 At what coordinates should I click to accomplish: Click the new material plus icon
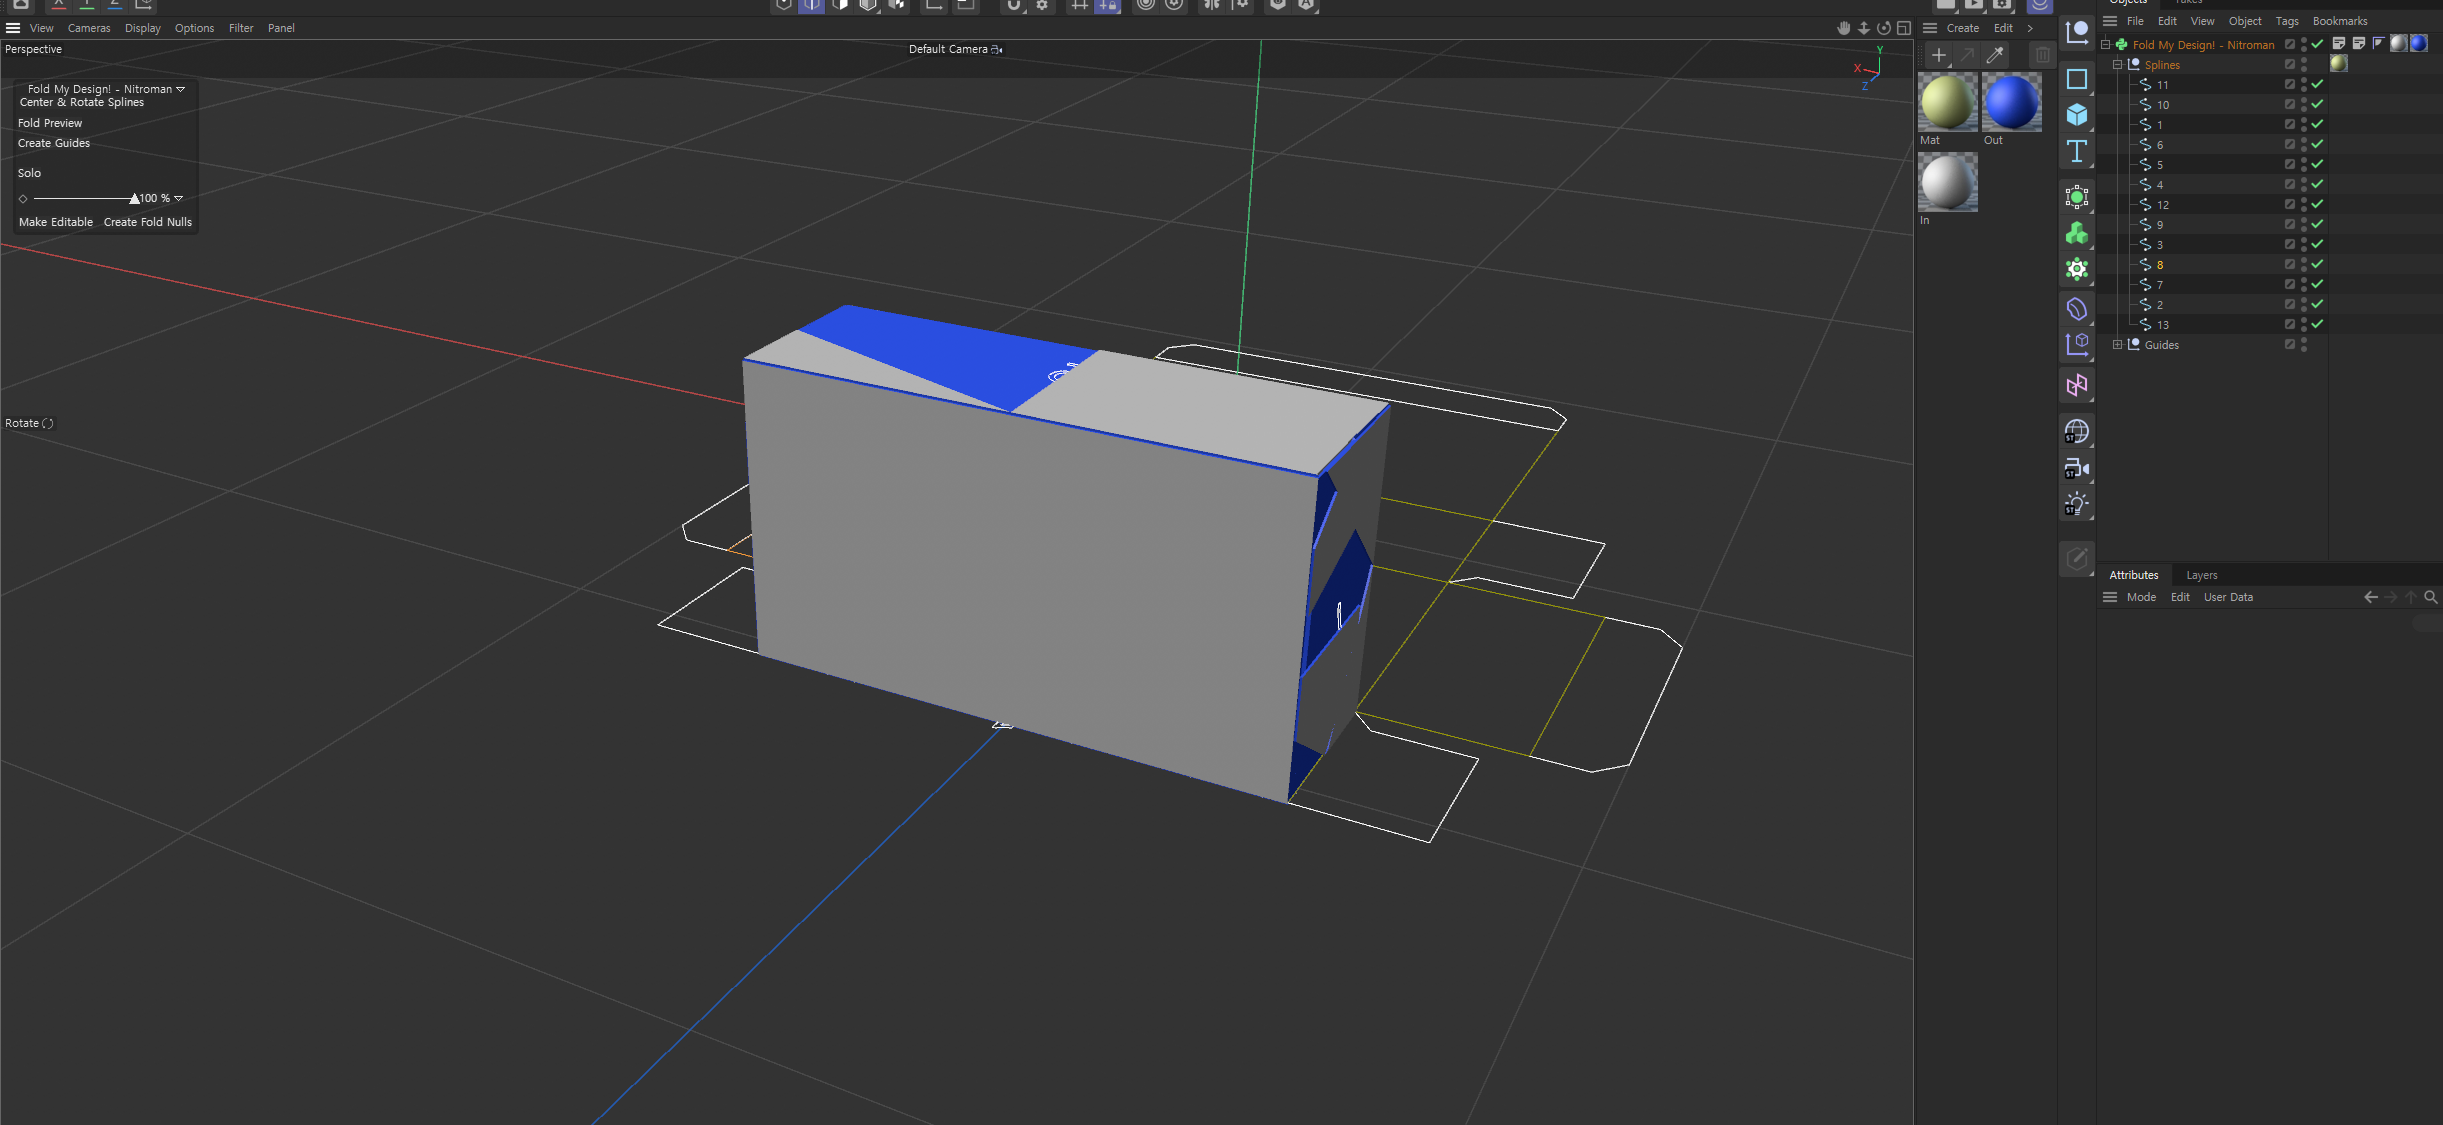[1938, 55]
